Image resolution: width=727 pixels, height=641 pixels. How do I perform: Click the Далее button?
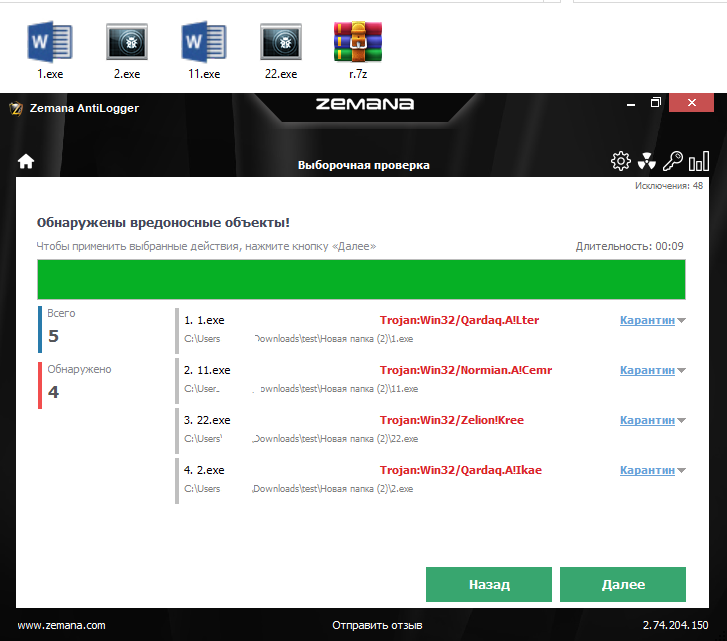623,584
